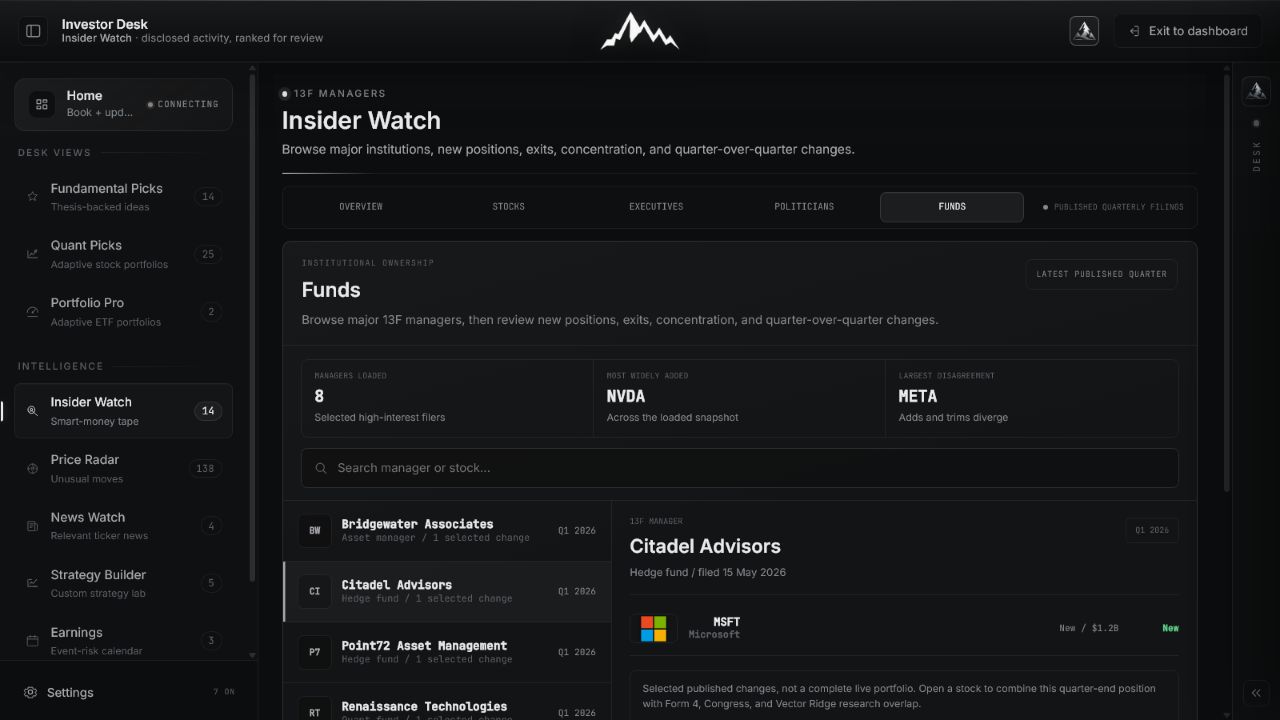Click the Quant Picks chart icon

tap(32, 254)
